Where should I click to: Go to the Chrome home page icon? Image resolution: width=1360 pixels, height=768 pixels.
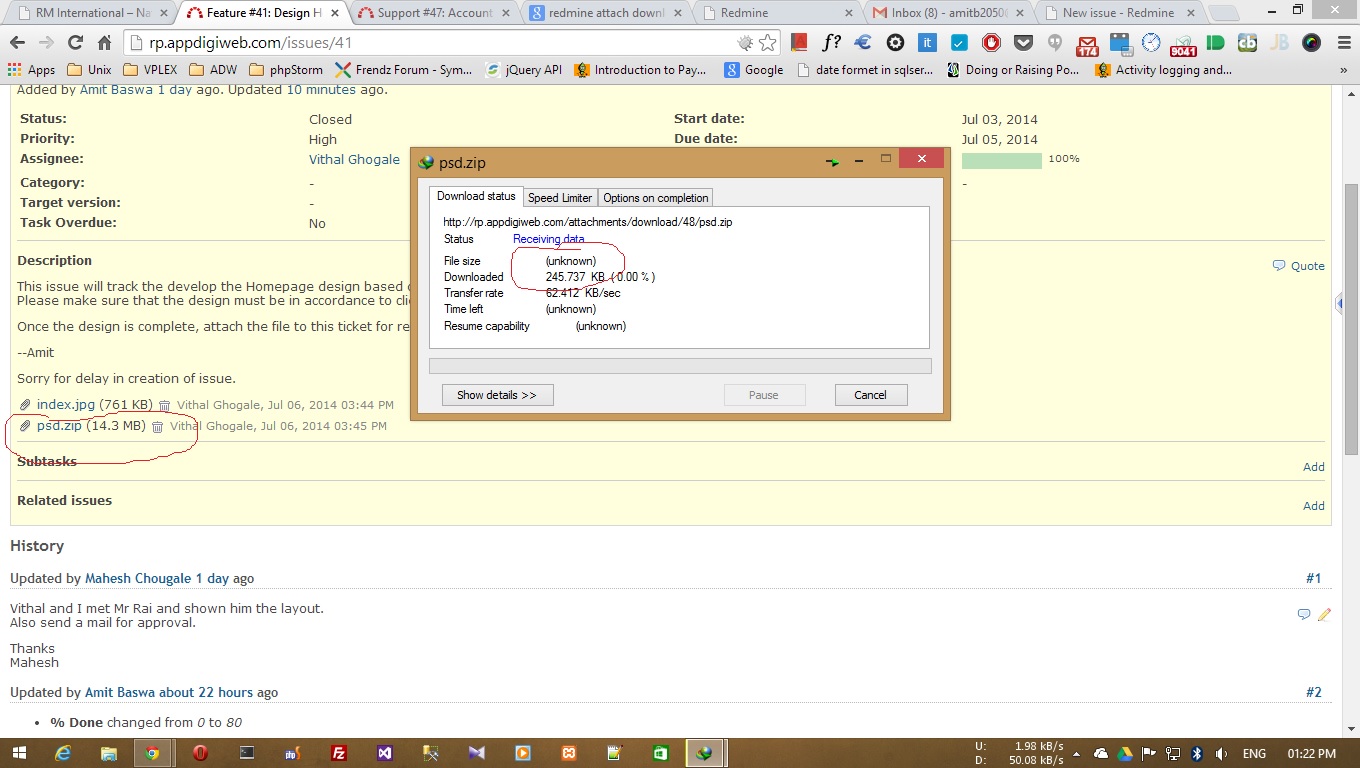pos(104,43)
